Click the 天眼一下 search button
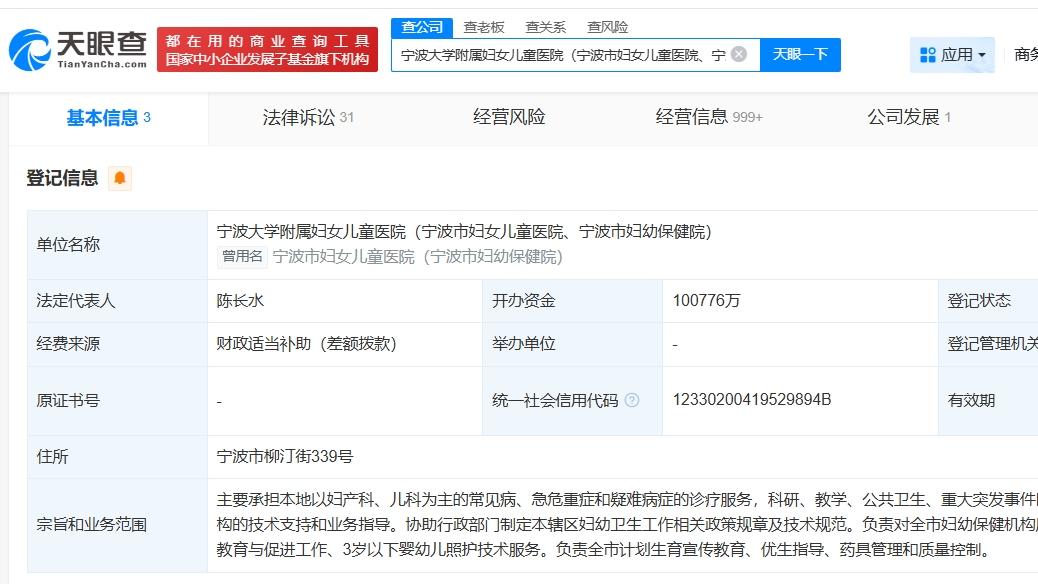 coord(799,55)
